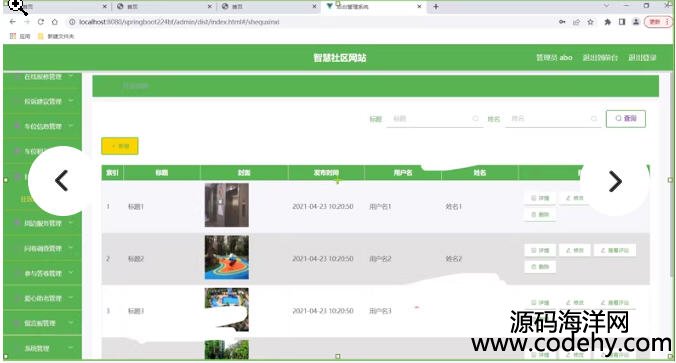The width and height of the screenshot is (676, 363).
Task: Expand the 系统管理 sidebar menu
Action: click(42, 348)
